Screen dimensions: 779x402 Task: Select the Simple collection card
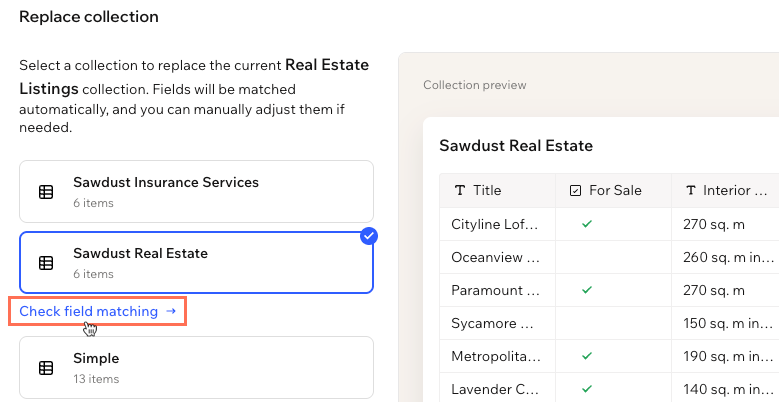coord(196,367)
